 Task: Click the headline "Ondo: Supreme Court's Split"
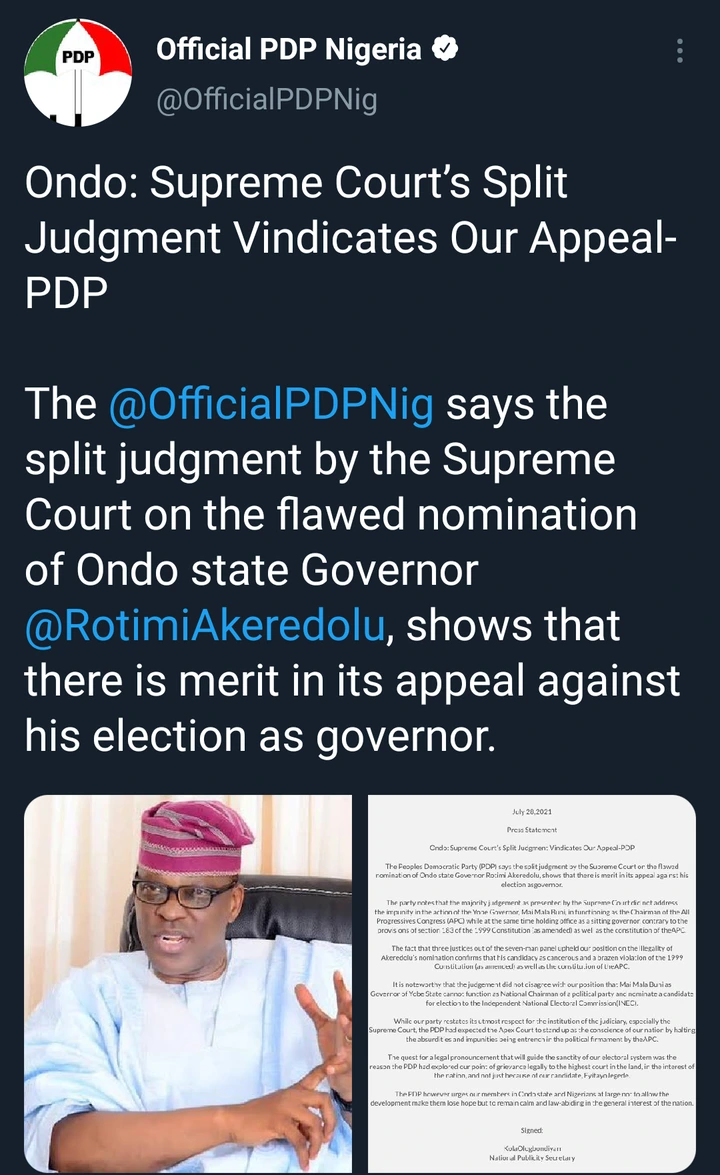(296, 184)
